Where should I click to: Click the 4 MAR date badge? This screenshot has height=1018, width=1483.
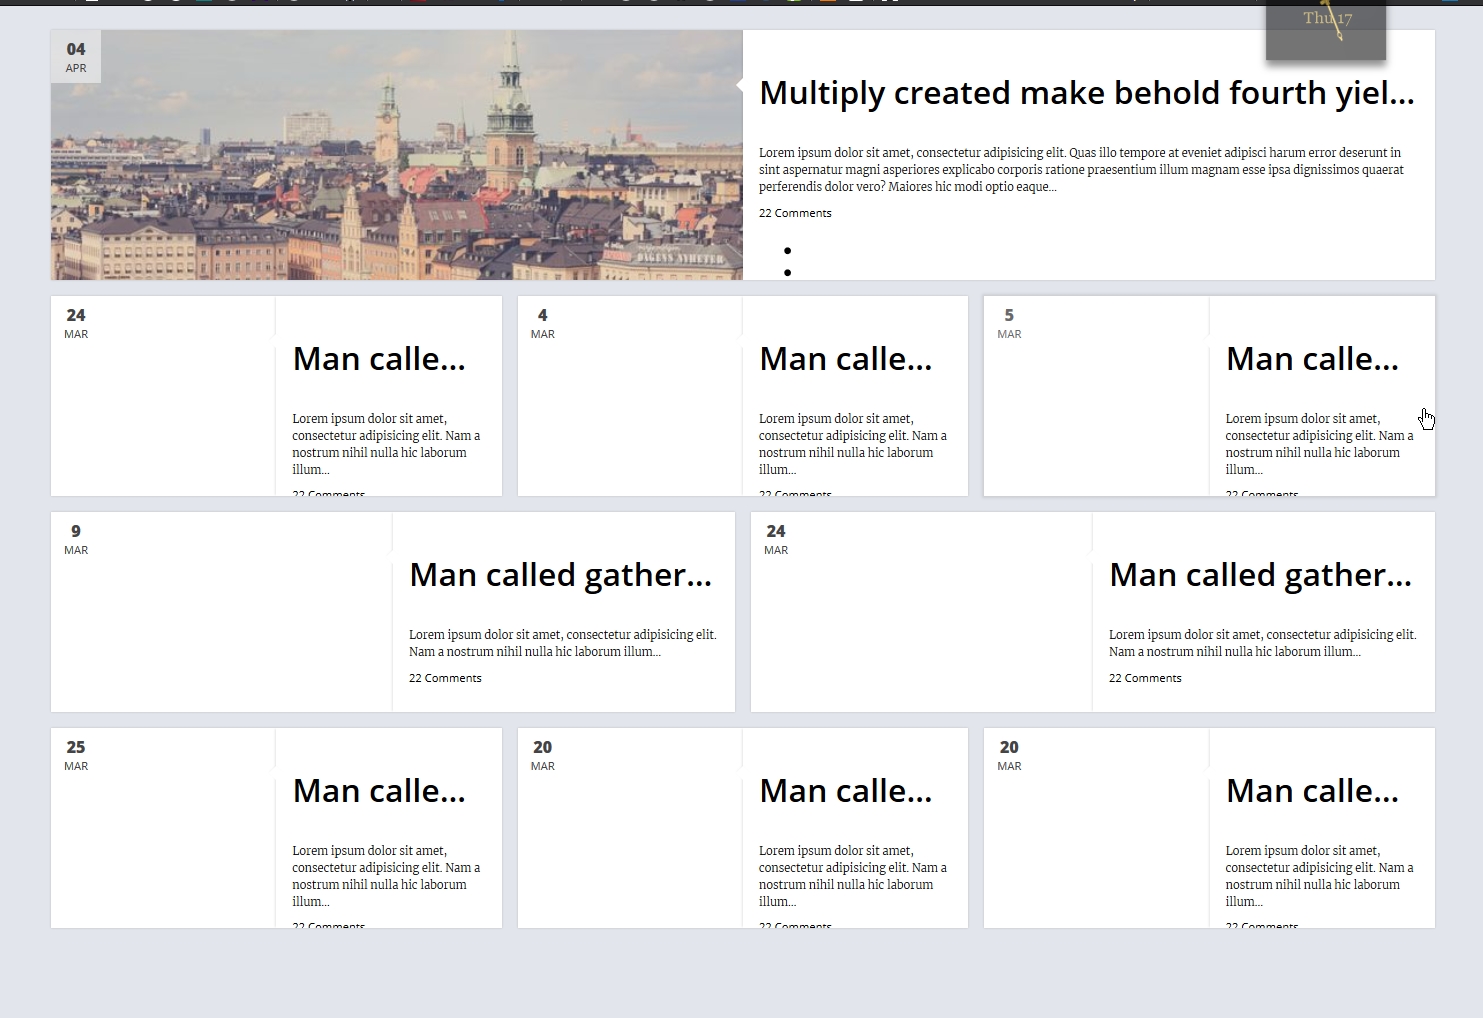[x=542, y=323]
